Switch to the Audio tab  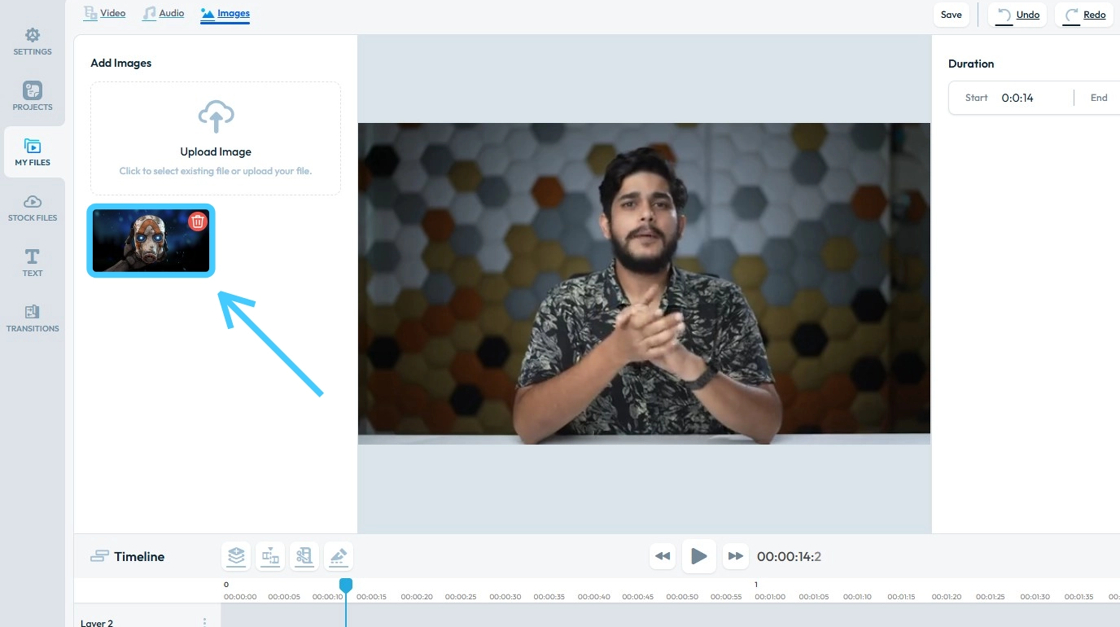click(x=163, y=13)
